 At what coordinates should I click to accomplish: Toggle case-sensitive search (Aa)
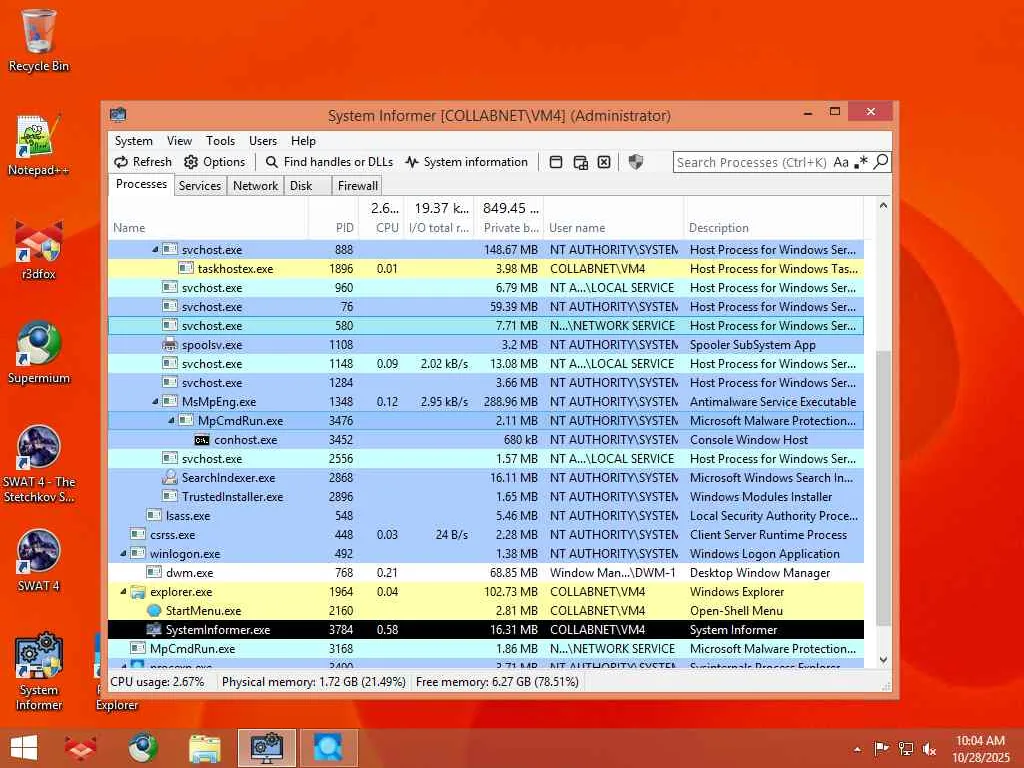coord(841,162)
